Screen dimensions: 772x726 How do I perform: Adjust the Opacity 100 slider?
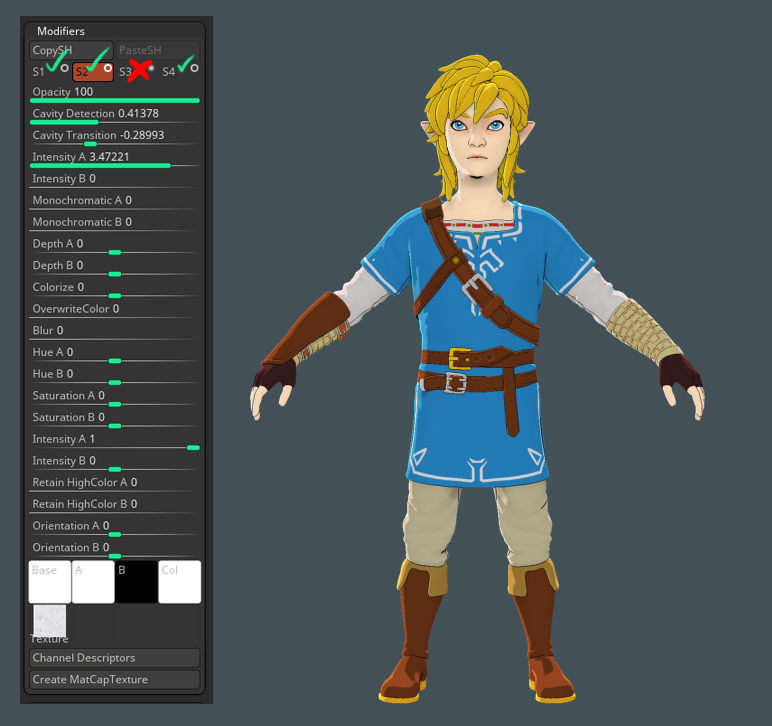point(114,94)
